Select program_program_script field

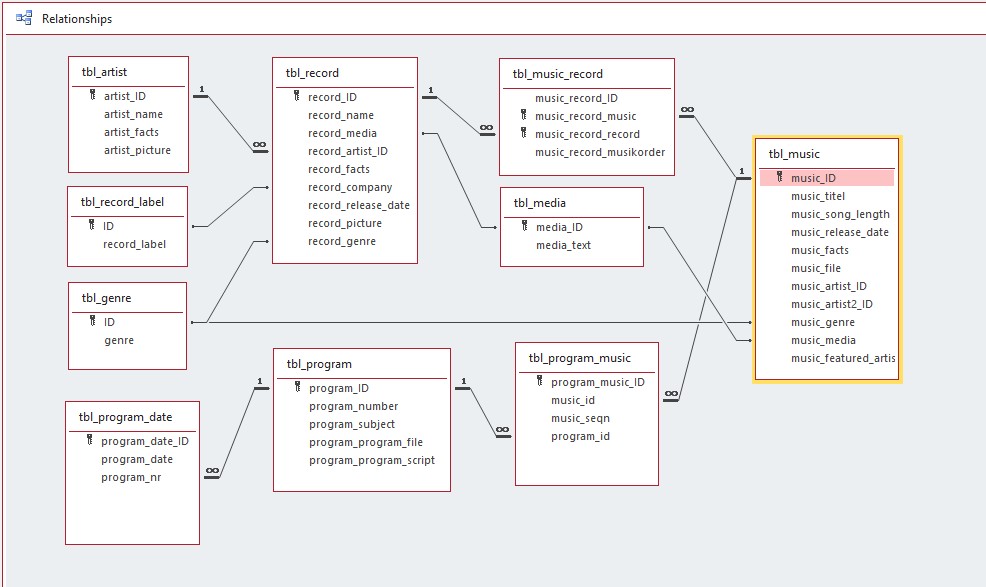372,461
